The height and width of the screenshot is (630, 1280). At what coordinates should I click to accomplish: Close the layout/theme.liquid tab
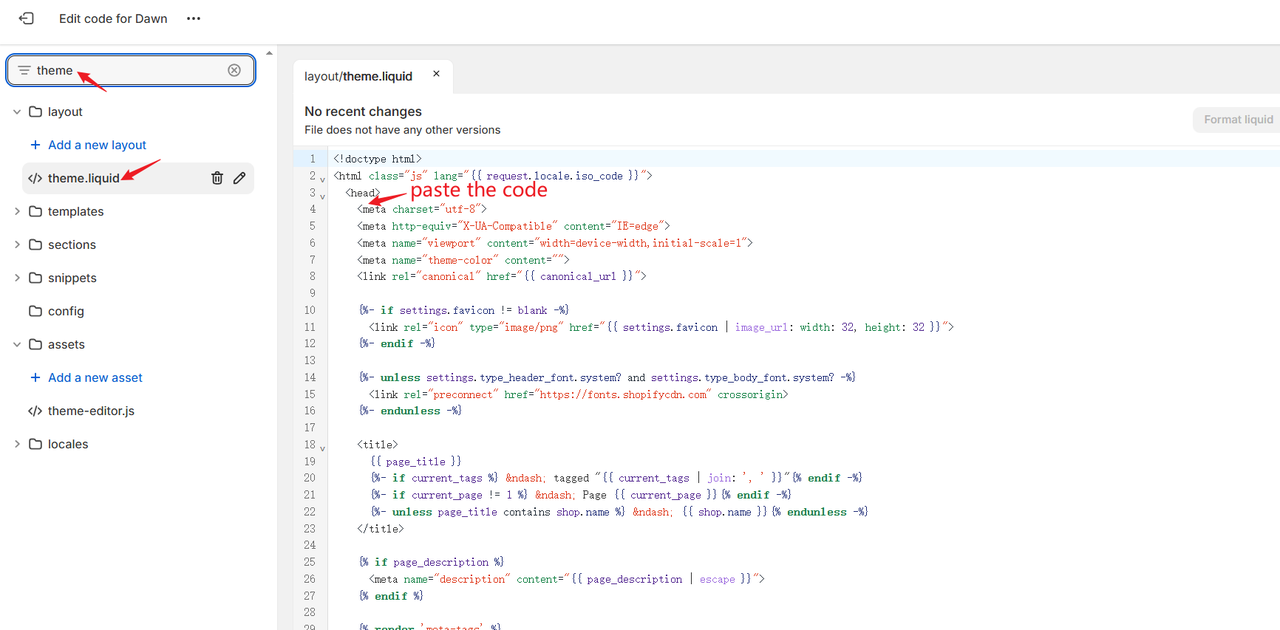[436, 74]
